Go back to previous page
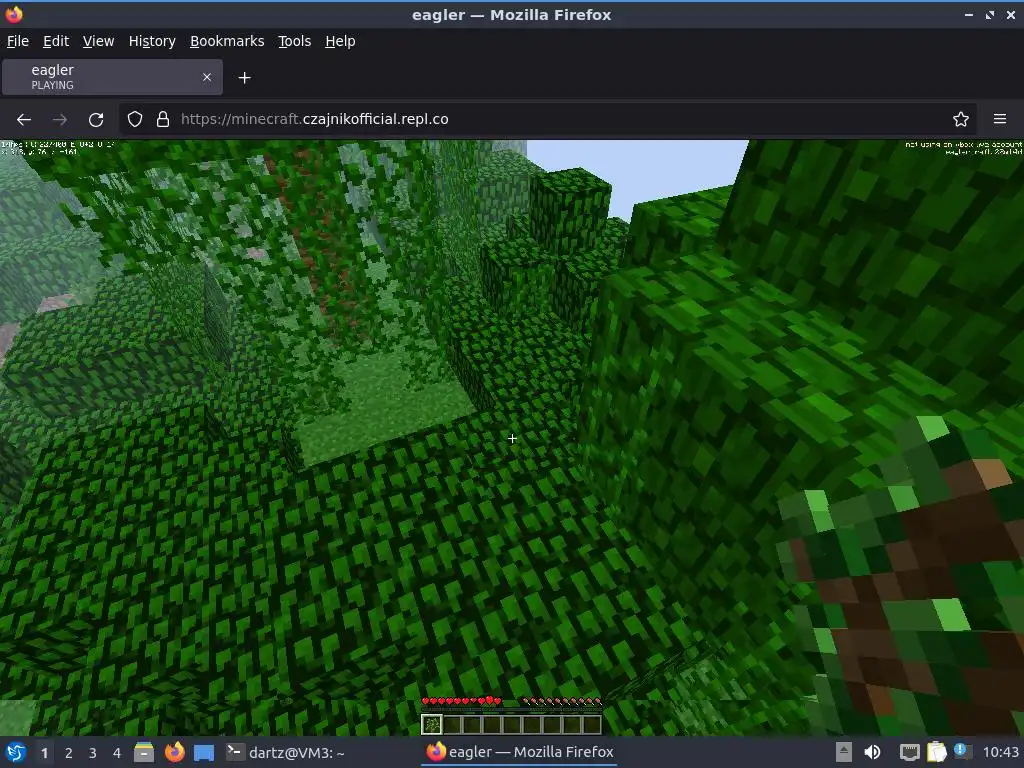This screenshot has width=1024, height=768. tap(24, 120)
